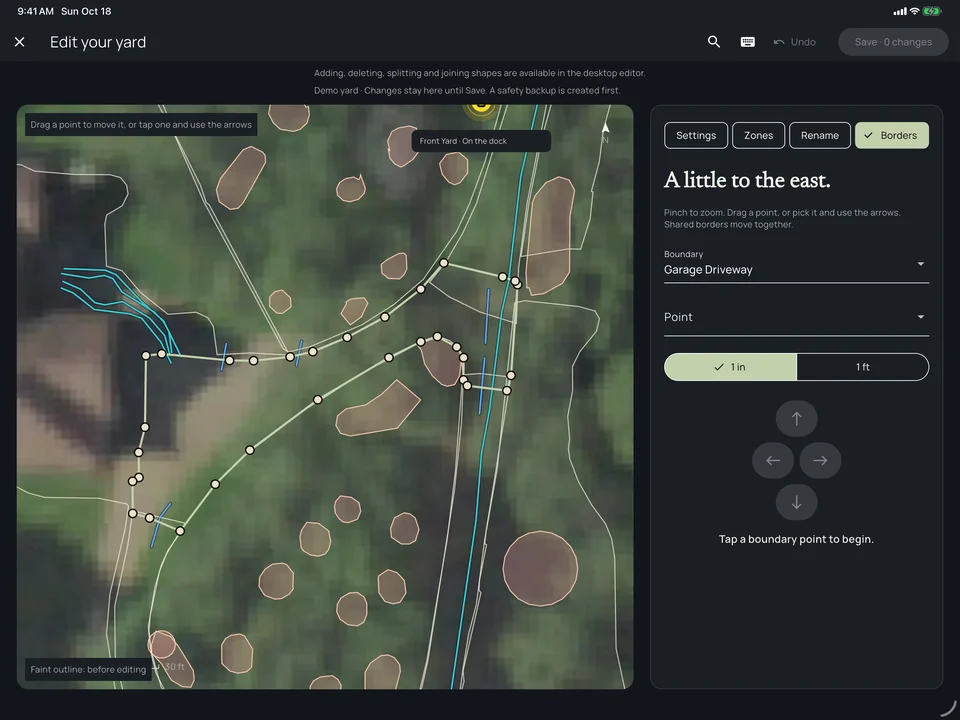This screenshot has width=960, height=720.
Task: Tap the 'A little to the east.' heading
Action: pos(747,180)
